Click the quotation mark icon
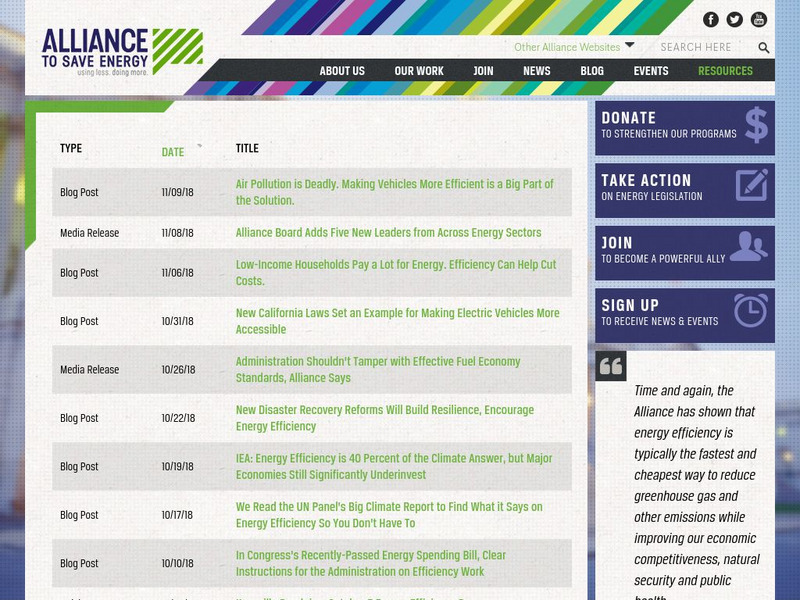The image size is (800, 600). click(611, 366)
